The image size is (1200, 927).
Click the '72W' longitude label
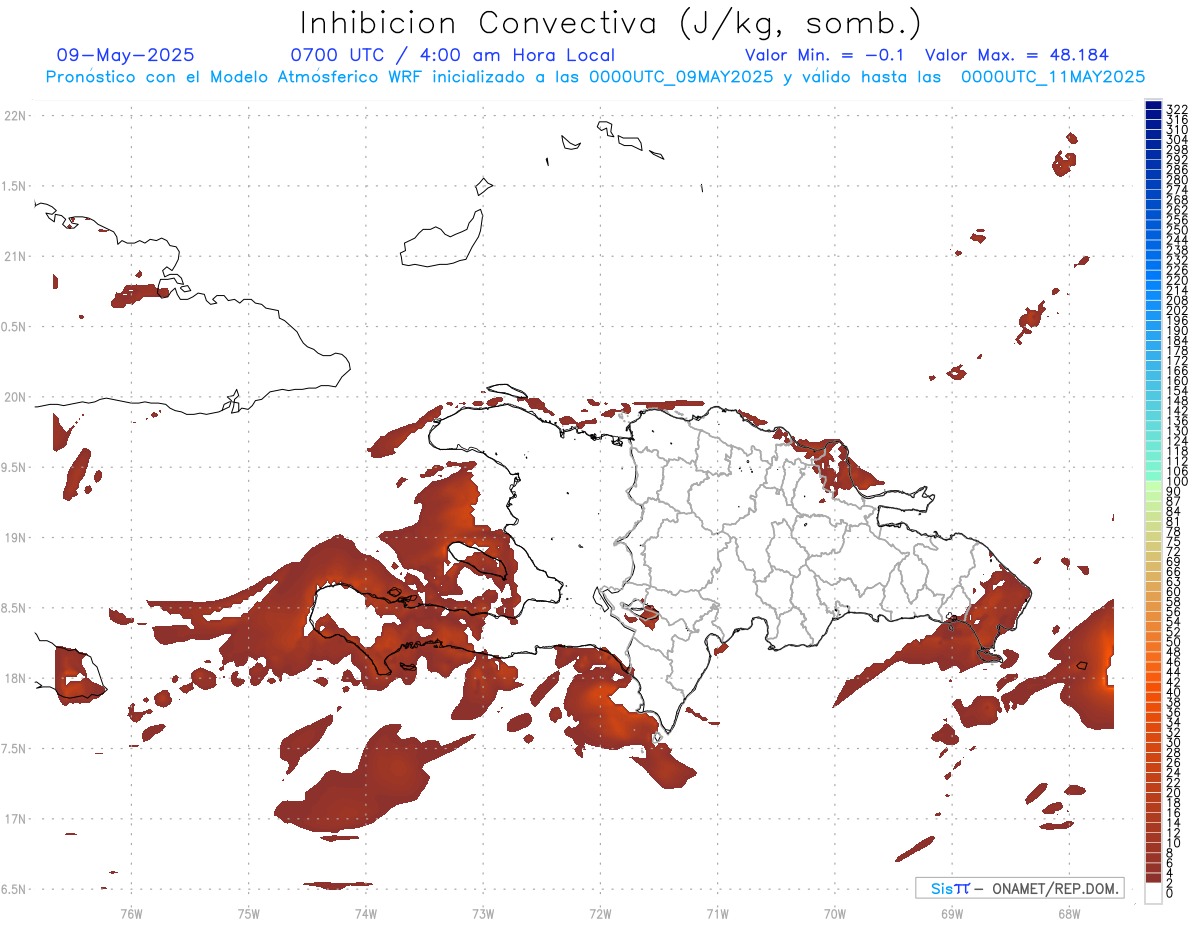click(x=600, y=913)
